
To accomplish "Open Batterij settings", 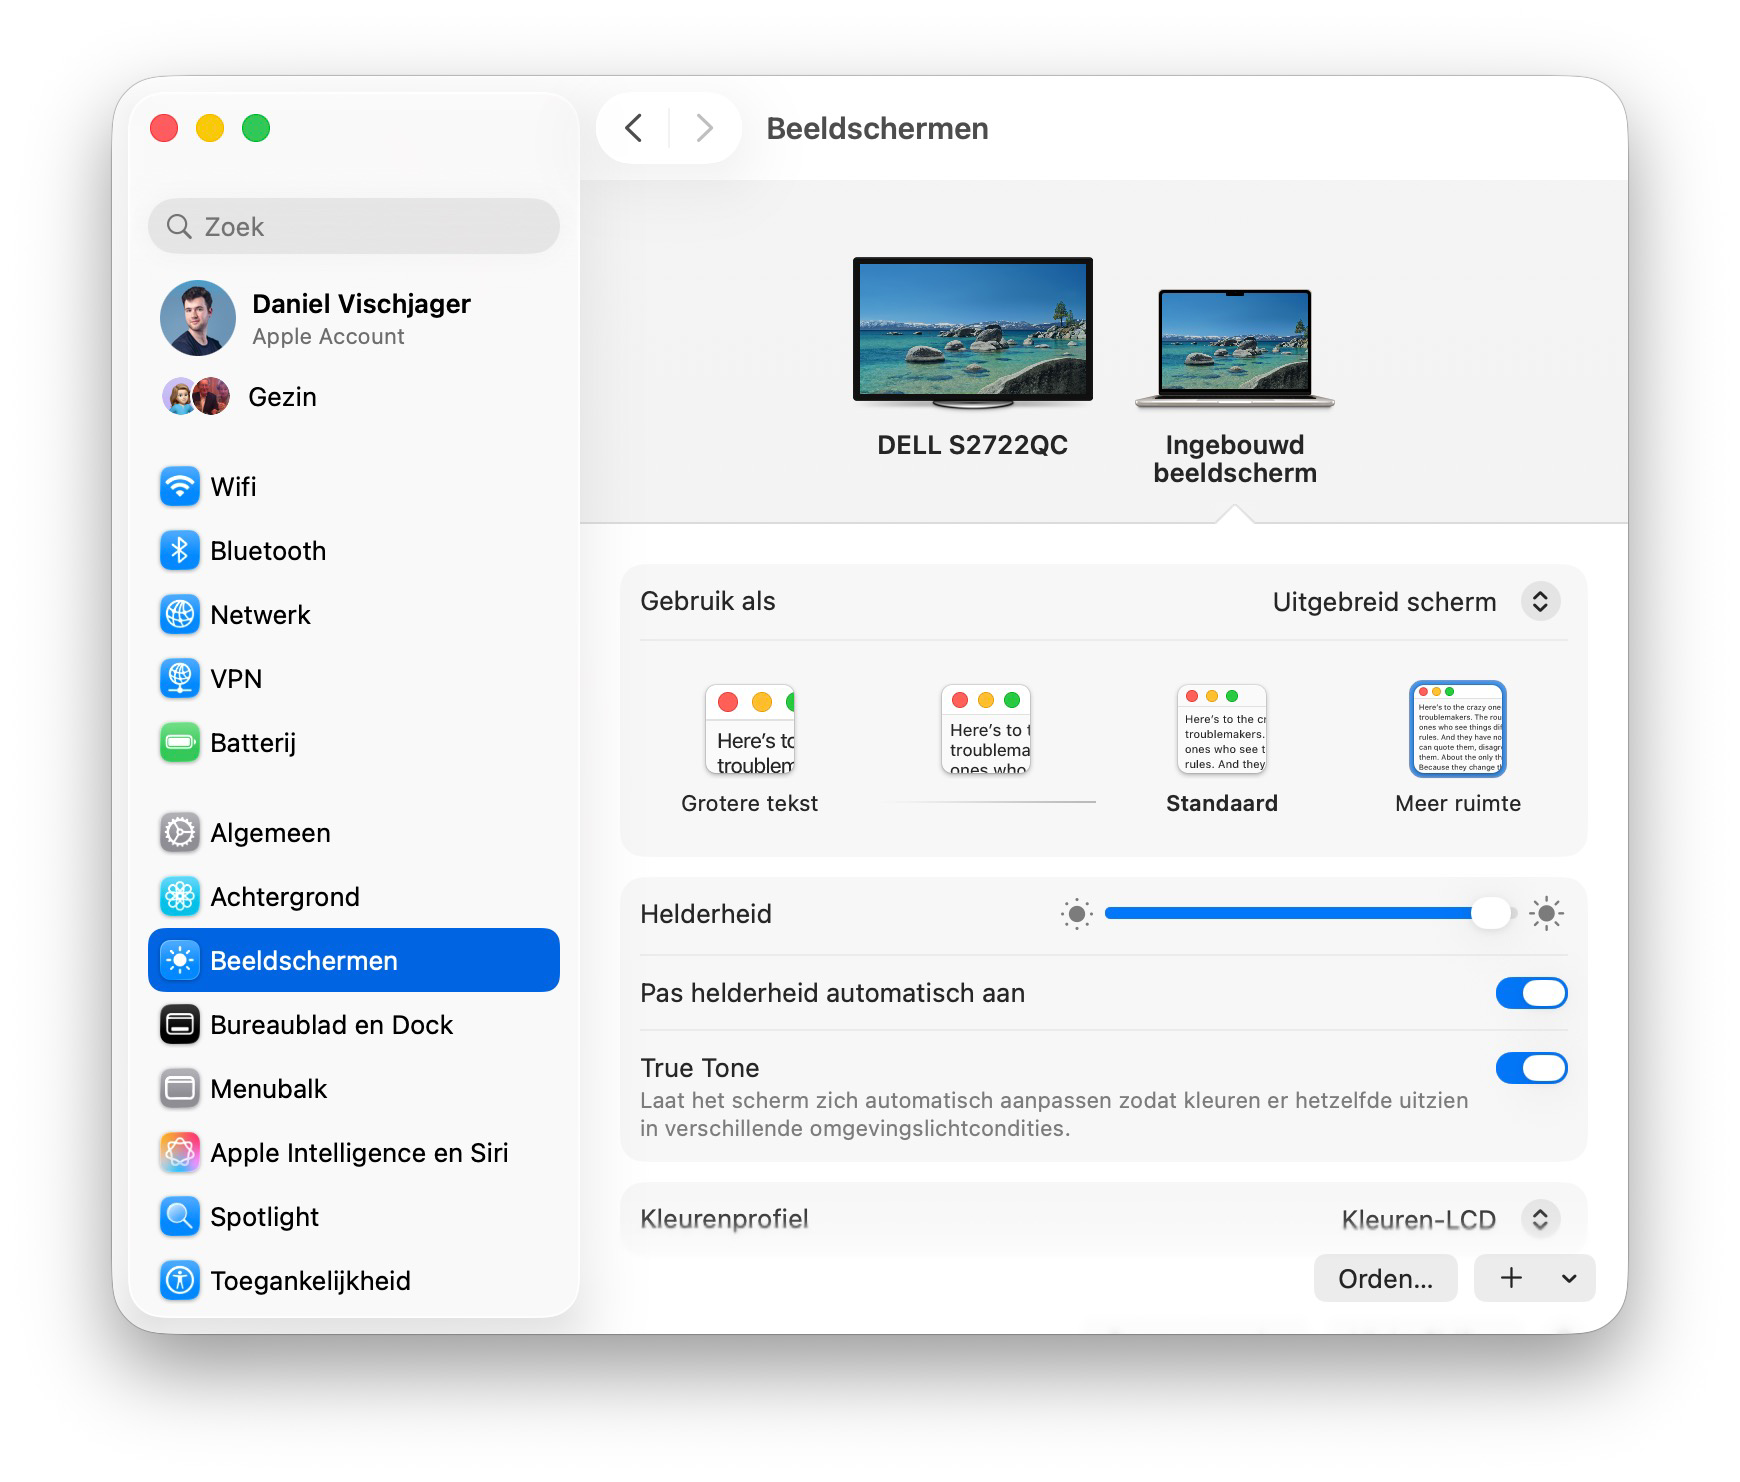I will tap(252, 743).
